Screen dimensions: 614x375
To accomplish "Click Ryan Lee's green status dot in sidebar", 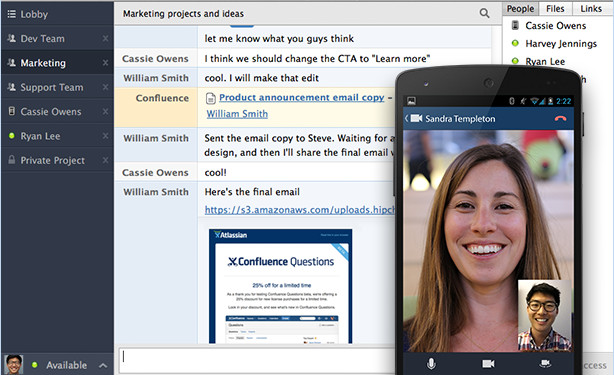I will pyautogui.click(x=12, y=136).
